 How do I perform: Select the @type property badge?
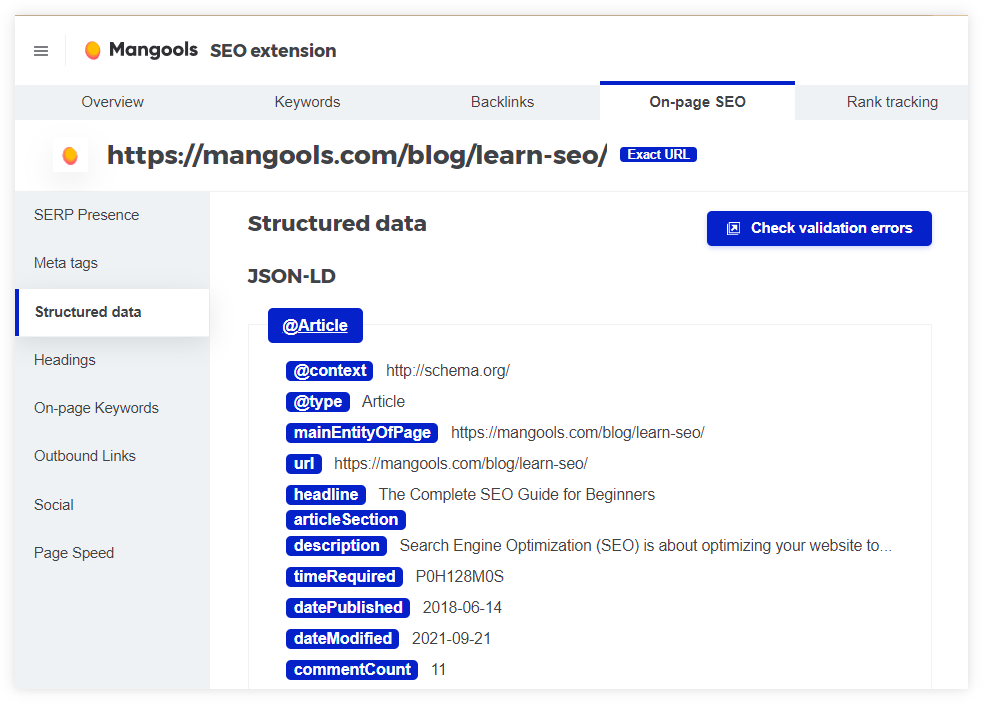318,401
